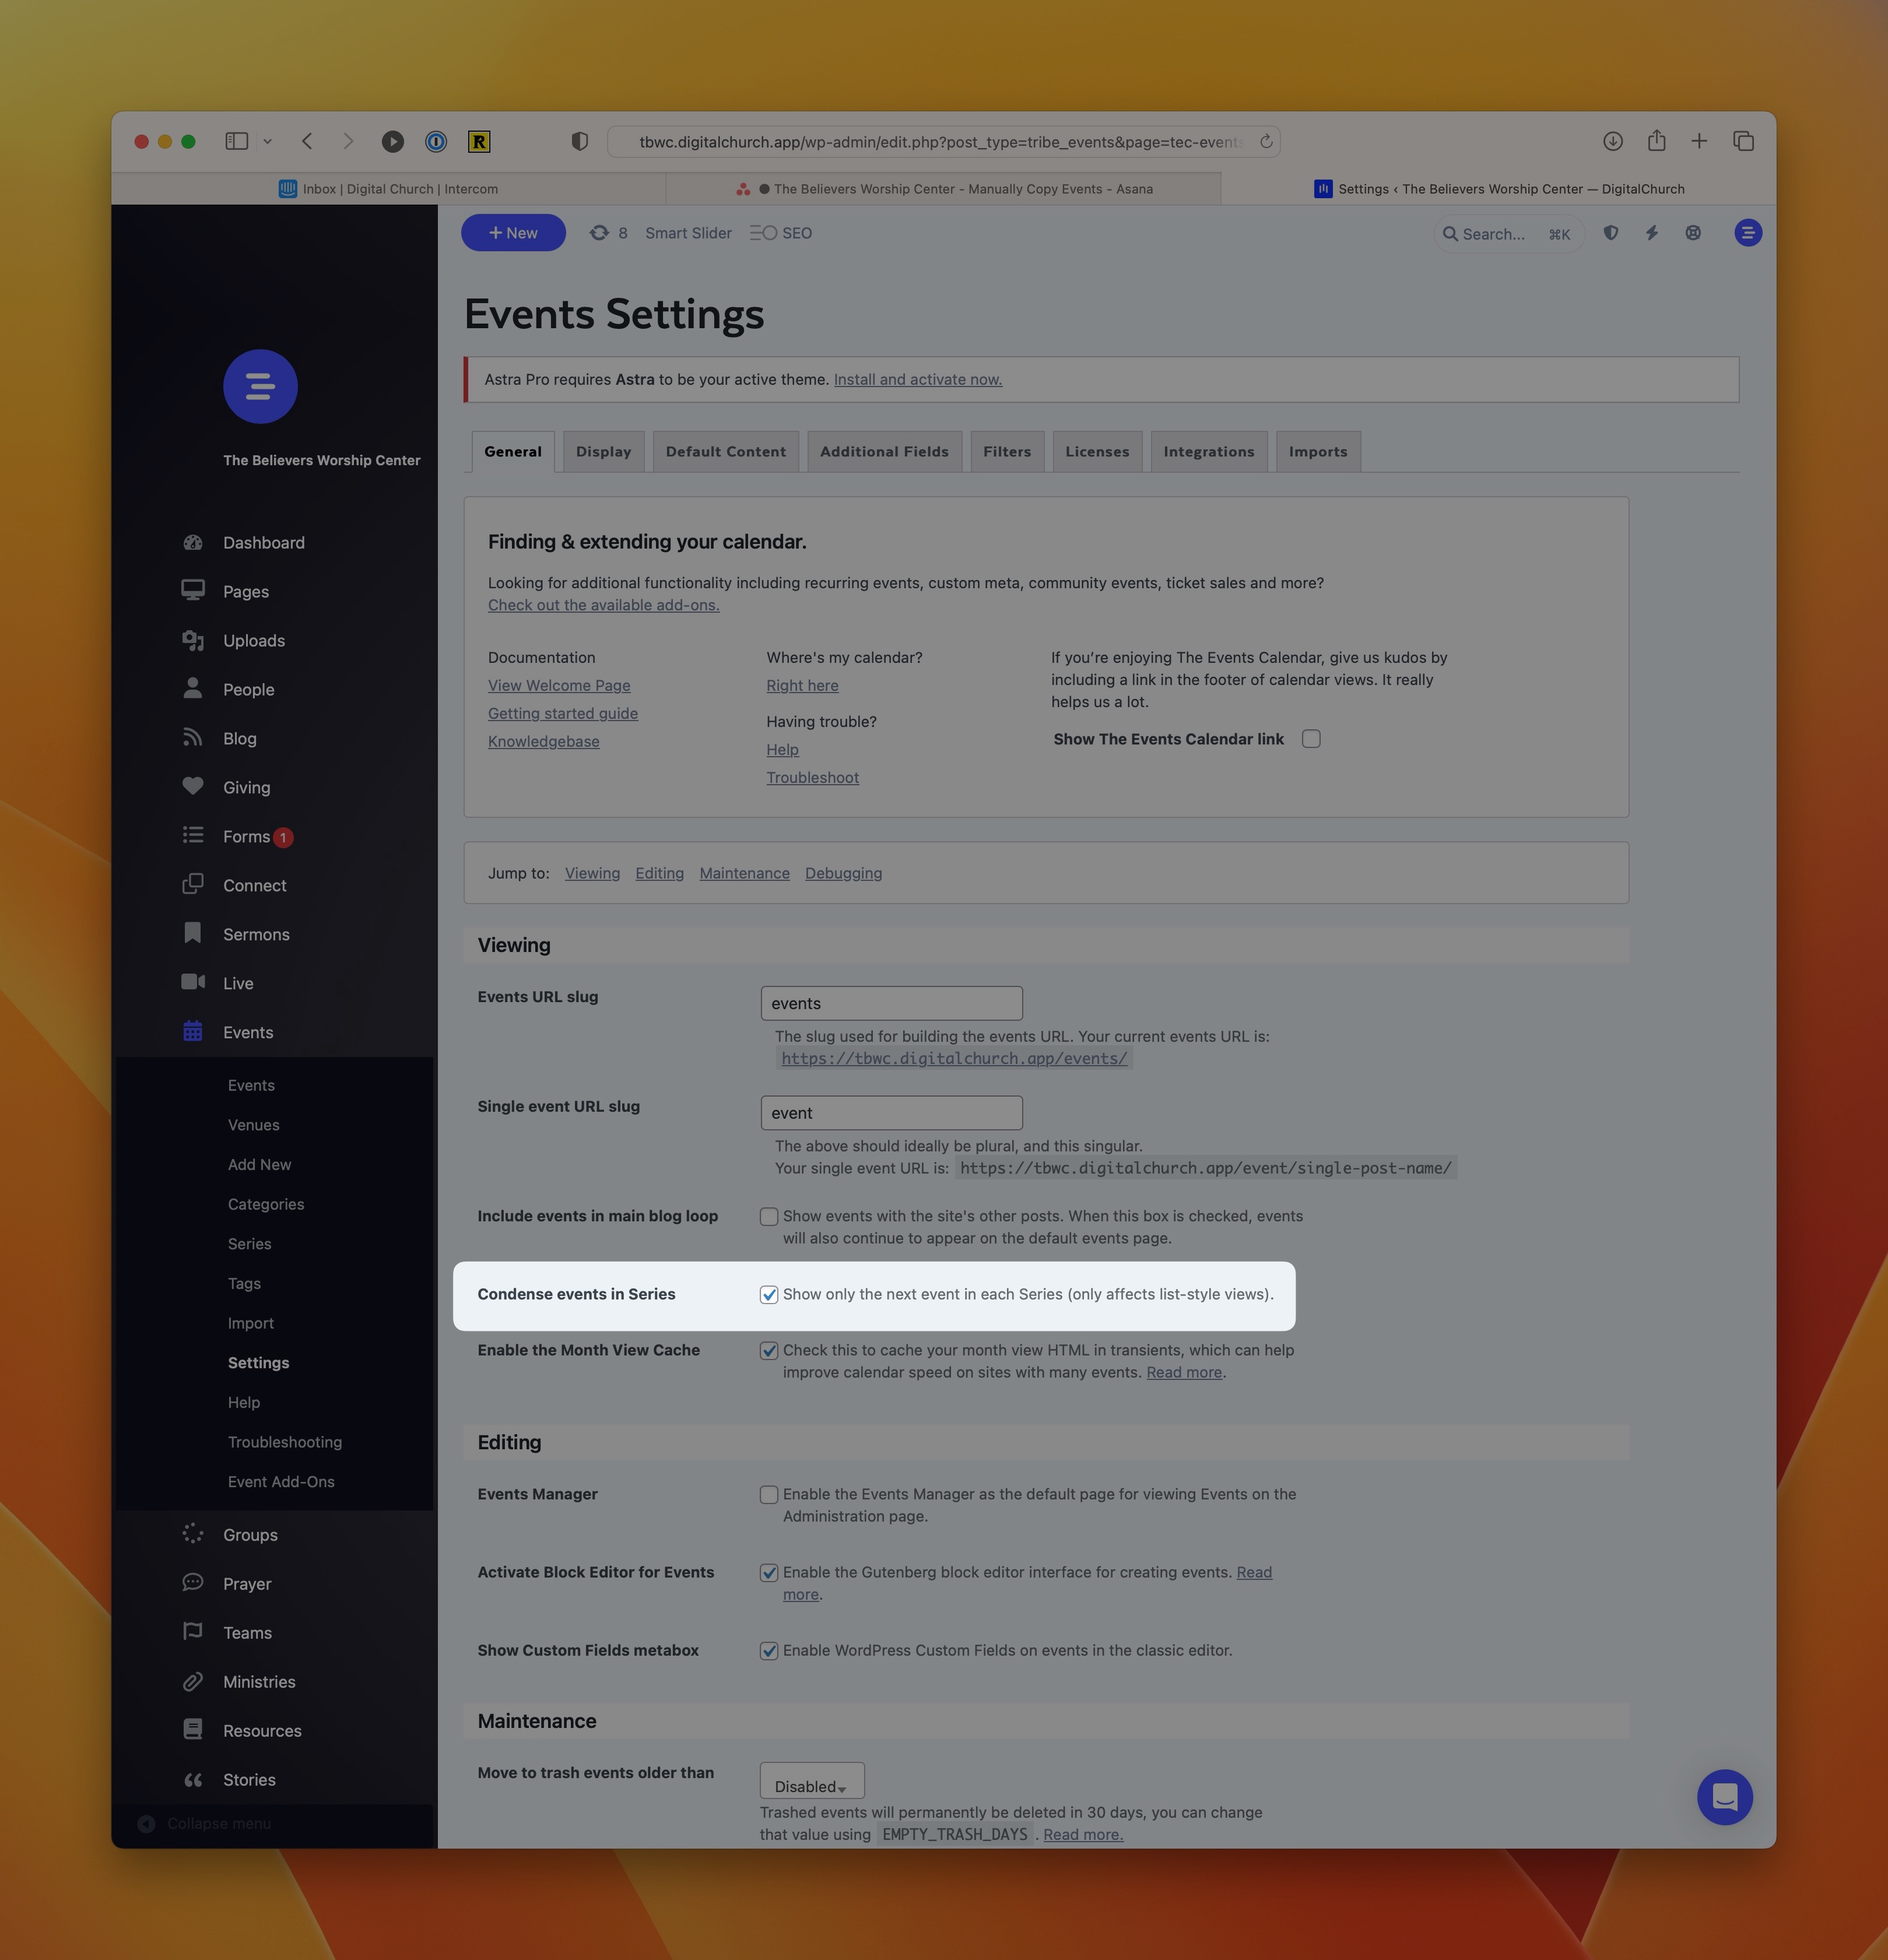1888x1960 pixels.
Task: Open the privacy shield icon beside address bar
Action: tap(579, 141)
